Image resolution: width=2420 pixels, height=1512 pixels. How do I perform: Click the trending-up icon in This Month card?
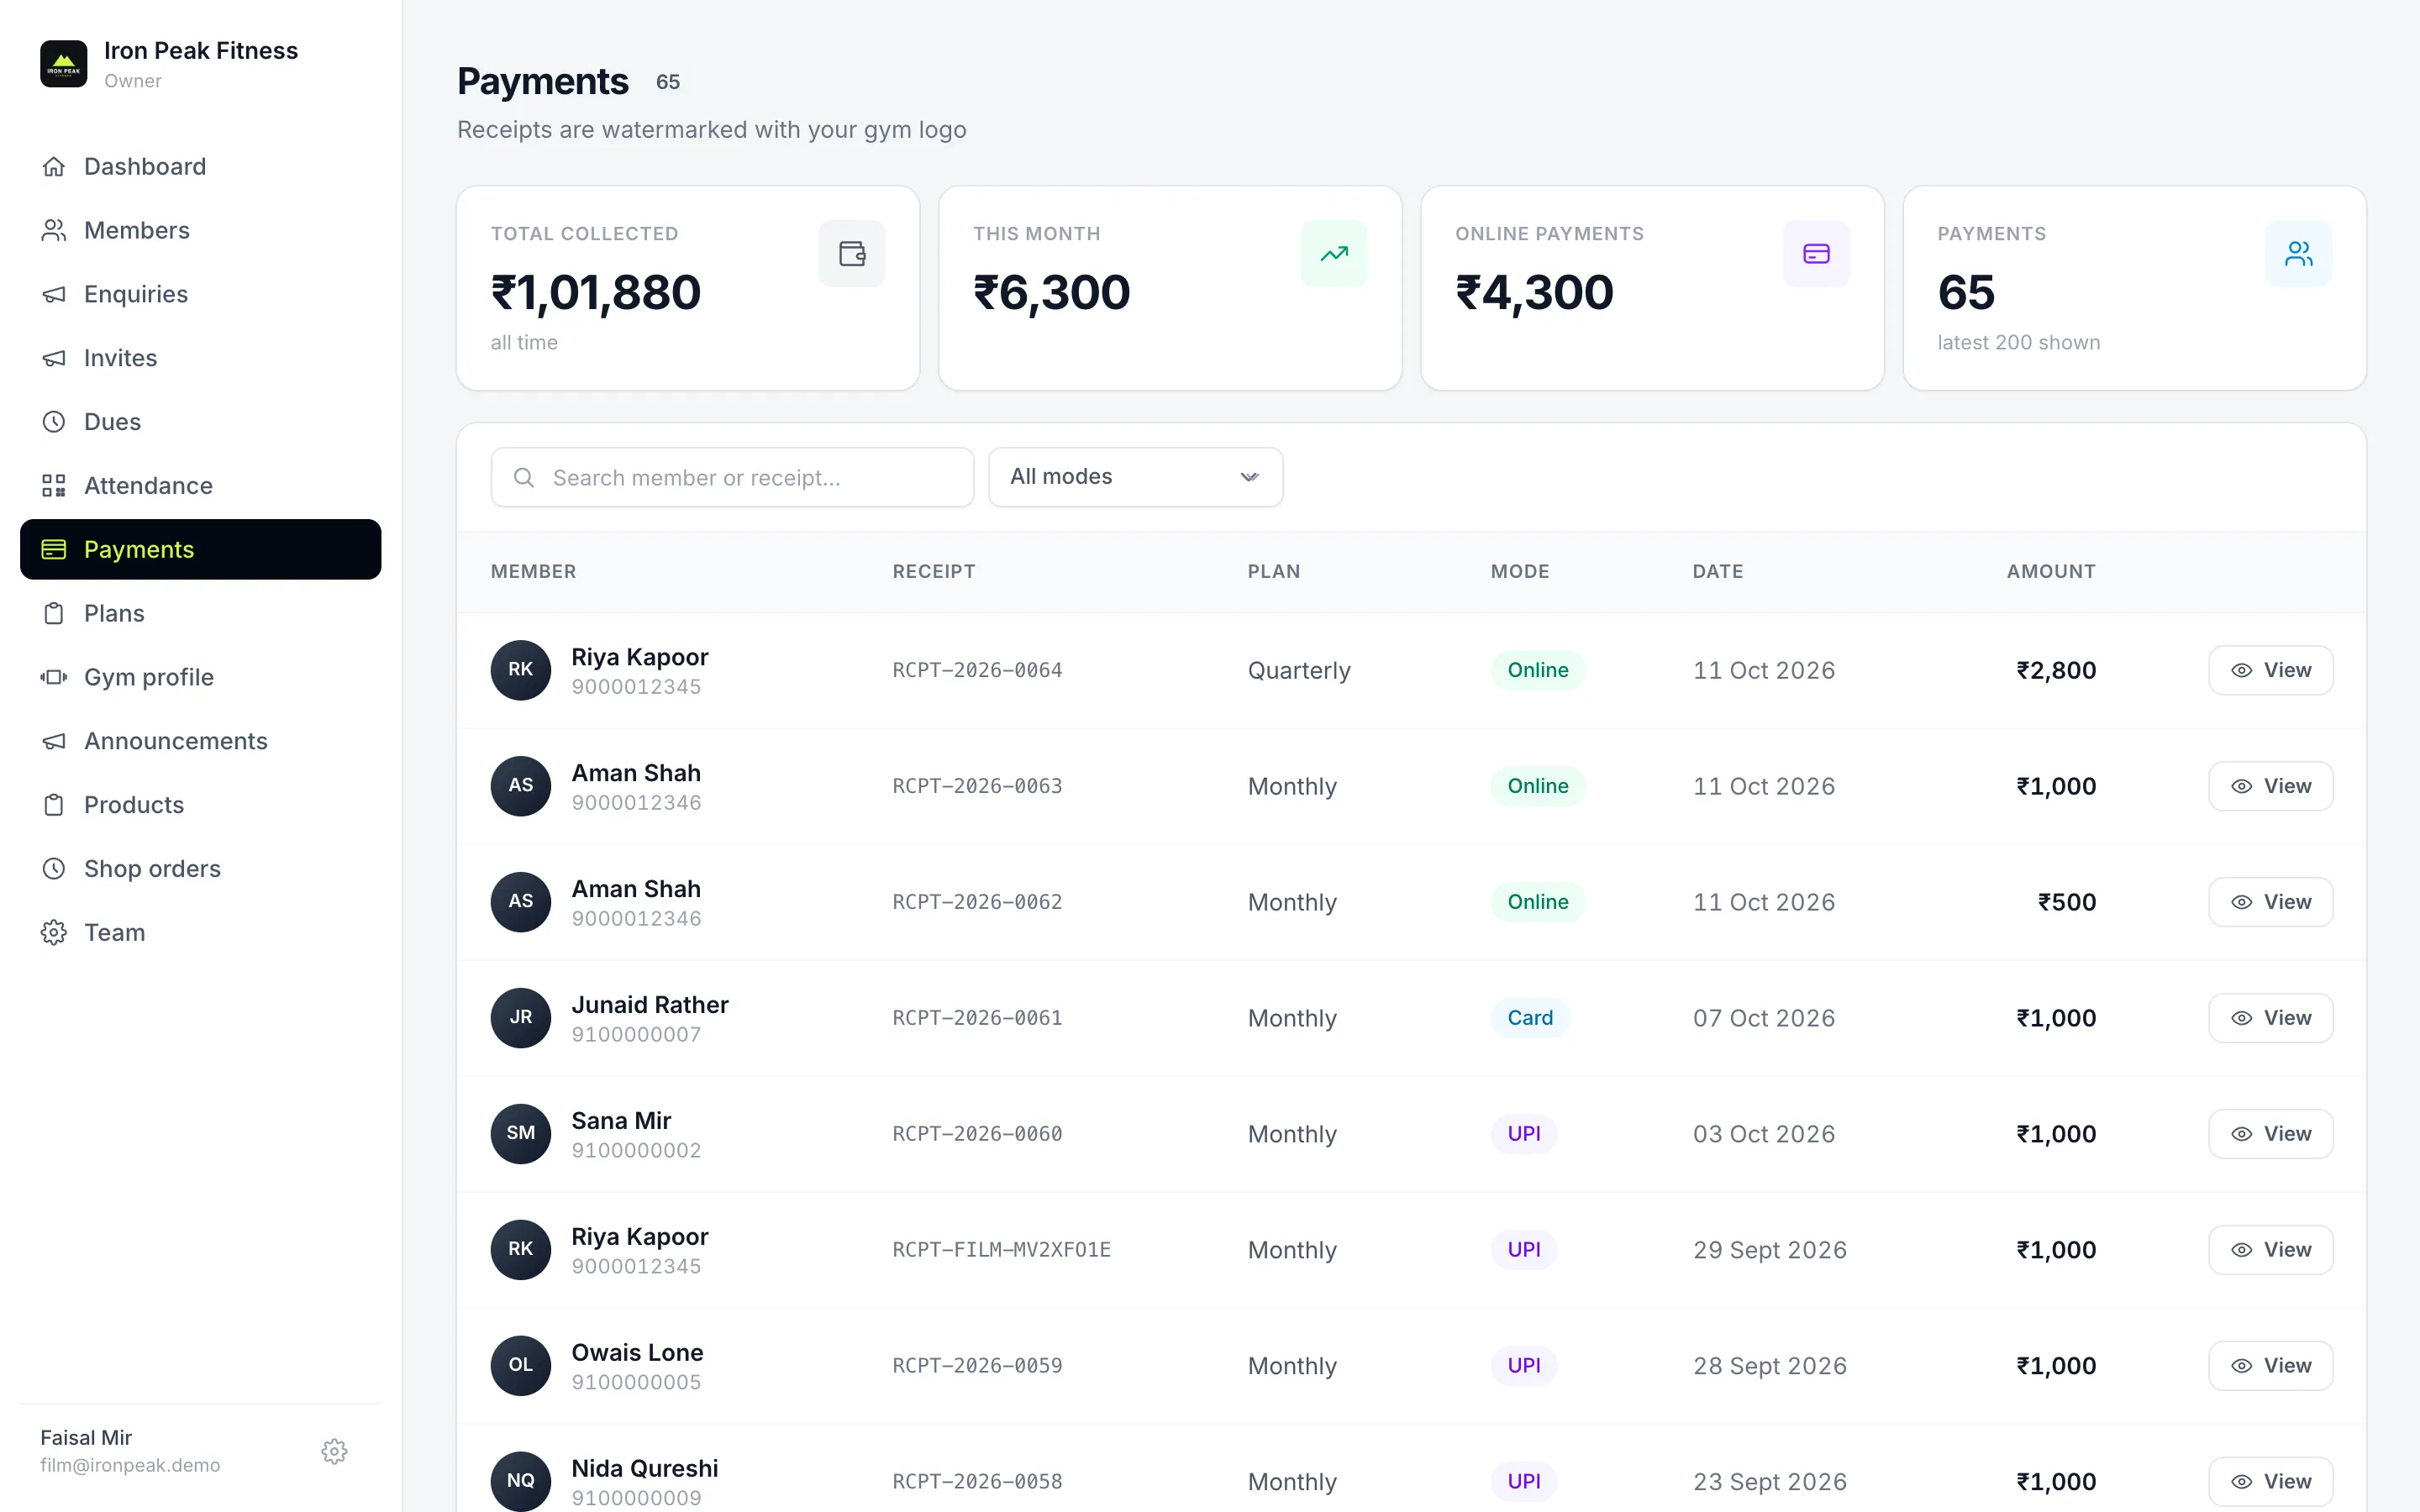tap(1334, 254)
